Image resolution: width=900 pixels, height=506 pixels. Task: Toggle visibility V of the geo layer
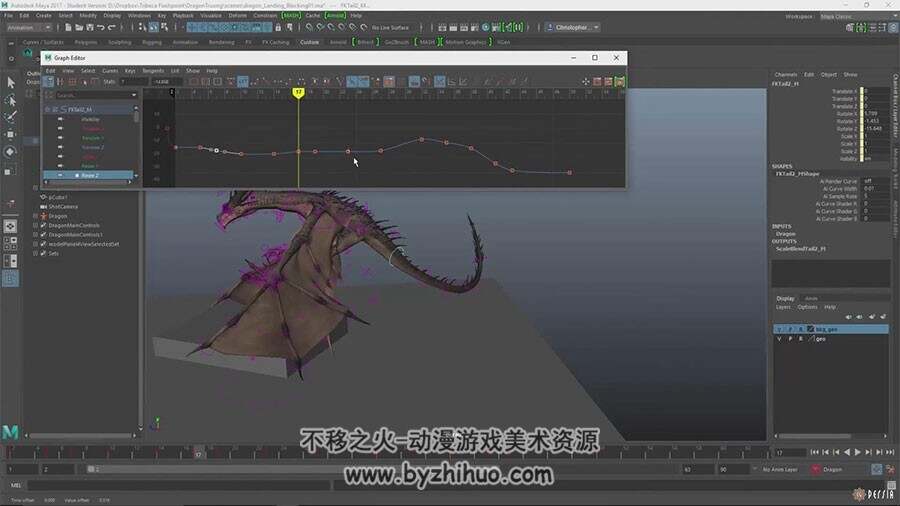click(x=779, y=339)
